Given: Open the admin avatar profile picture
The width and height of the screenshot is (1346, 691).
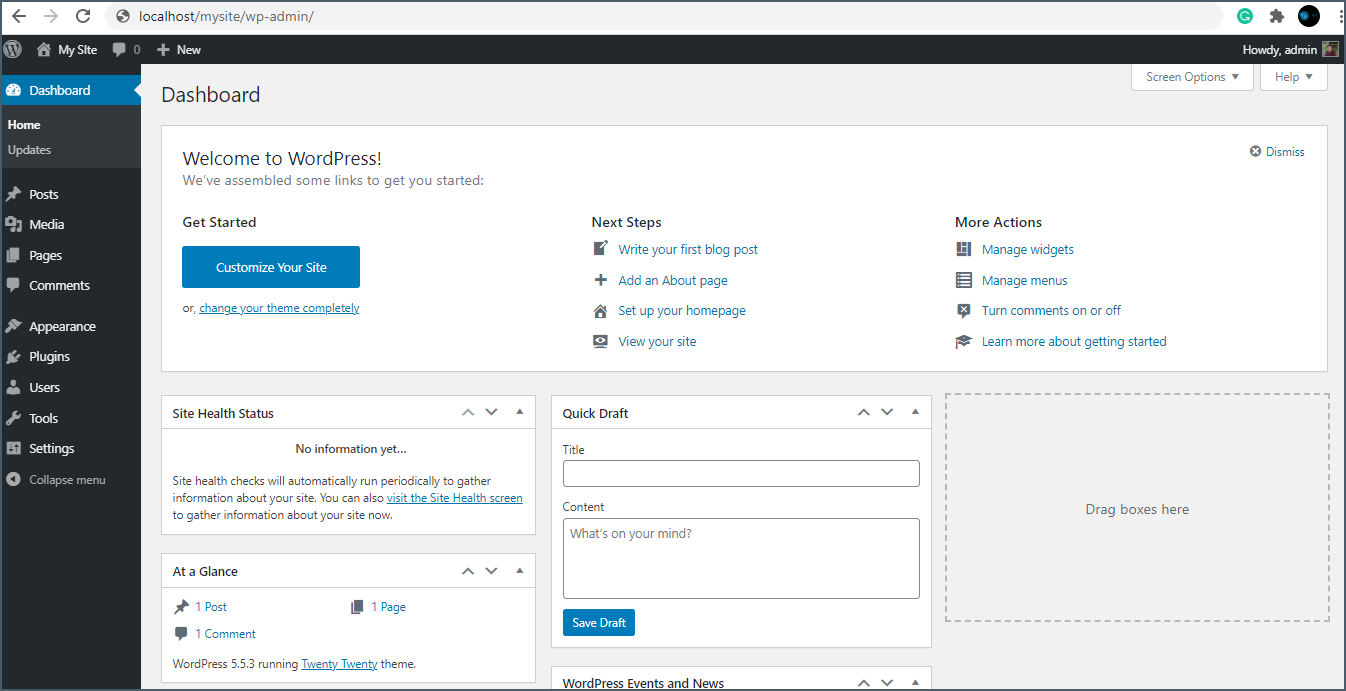Looking at the screenshot, I should click(1330, 49).
